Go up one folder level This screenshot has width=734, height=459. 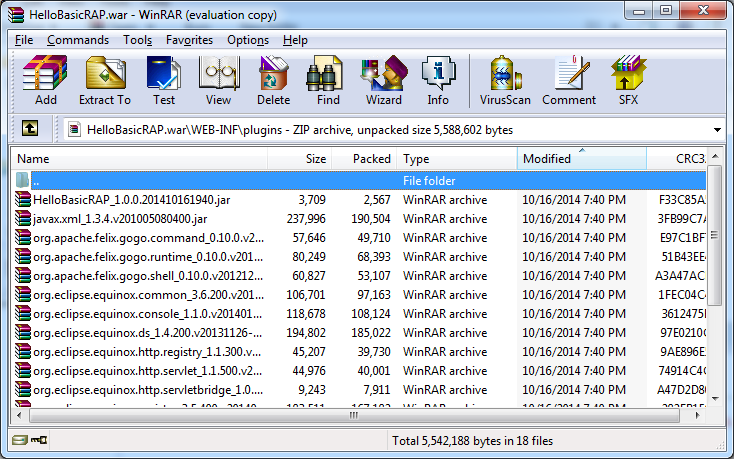point(29,128)
